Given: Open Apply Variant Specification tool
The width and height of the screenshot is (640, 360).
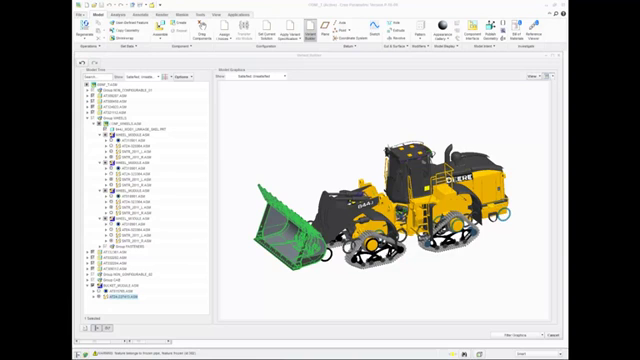Looking at the screenshot, I should [290, 30].
